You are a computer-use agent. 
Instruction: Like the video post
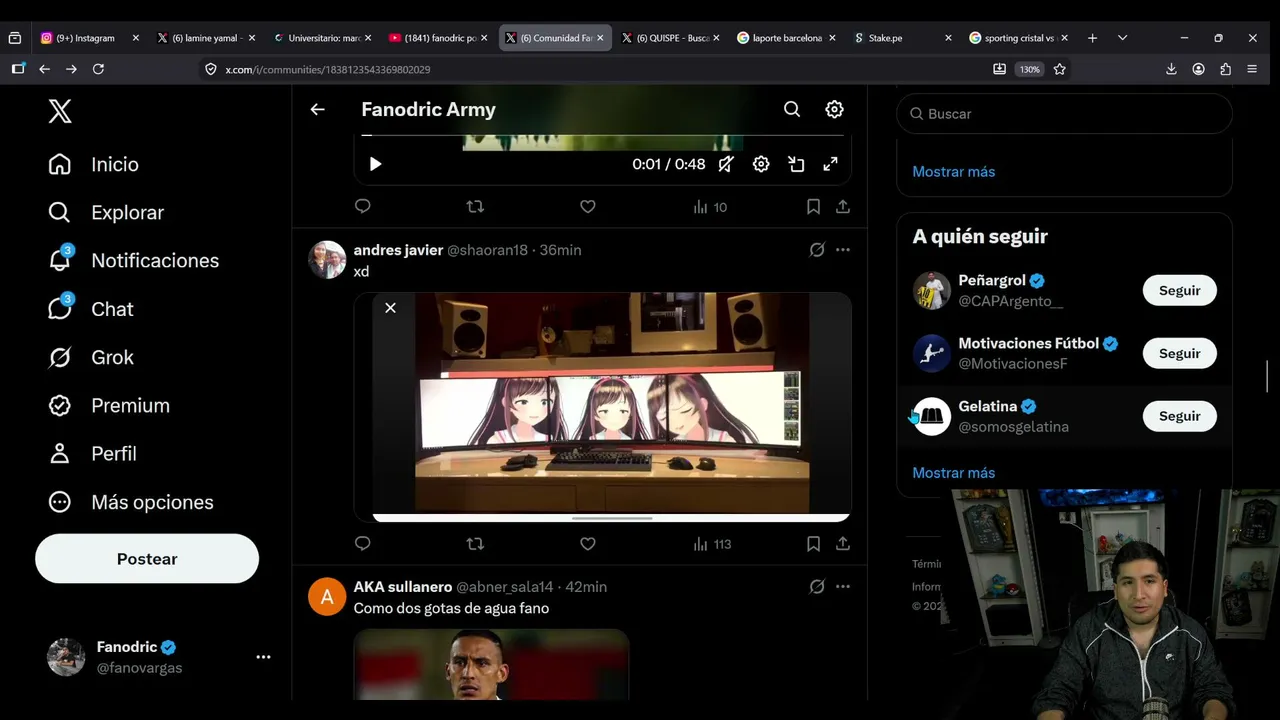[588, 207]
